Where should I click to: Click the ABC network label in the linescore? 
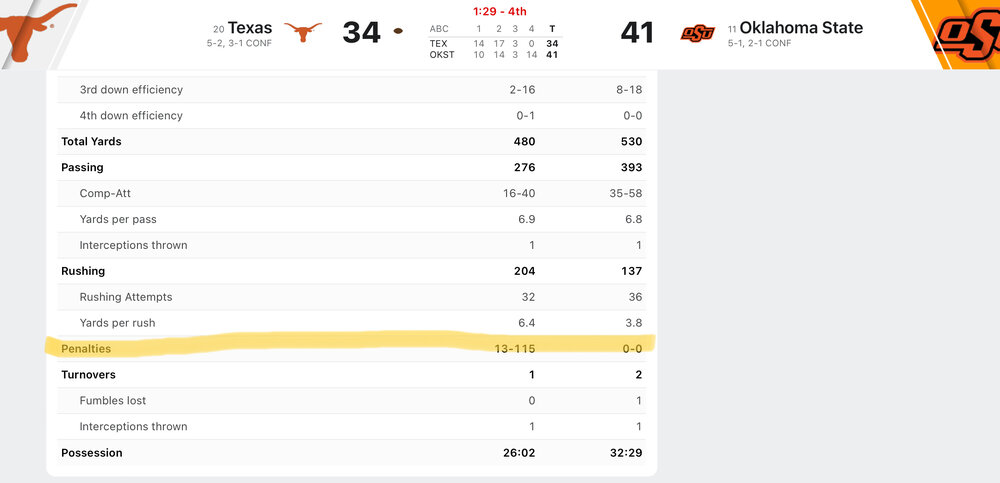[x=439, y=29]
